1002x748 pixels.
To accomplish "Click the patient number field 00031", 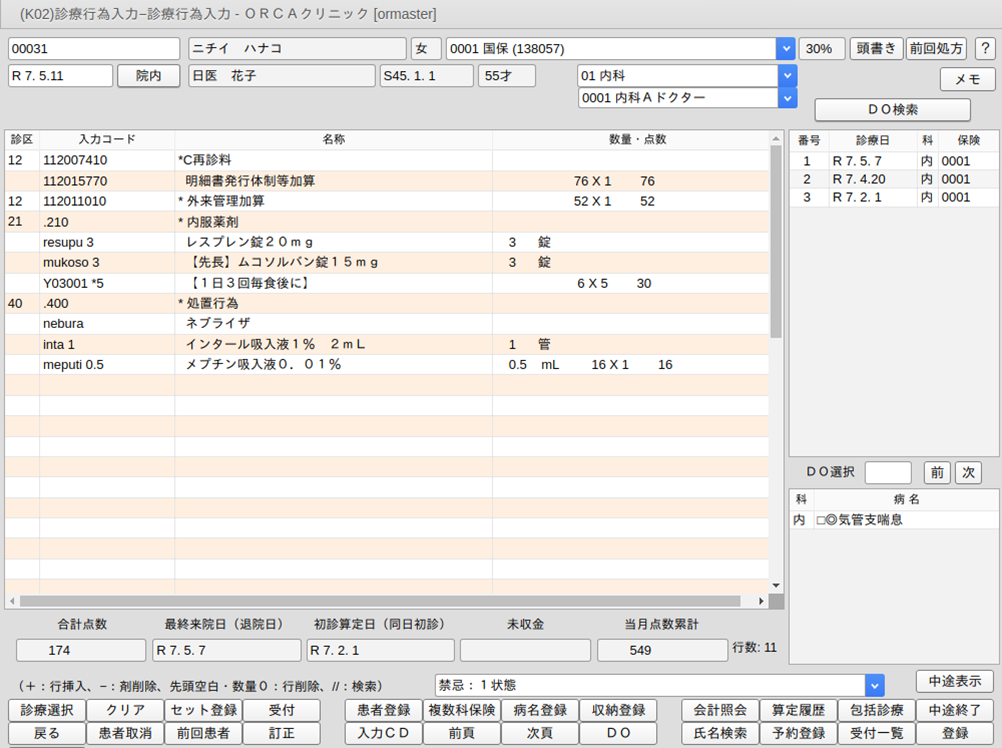I will click(x=94, y=49).
